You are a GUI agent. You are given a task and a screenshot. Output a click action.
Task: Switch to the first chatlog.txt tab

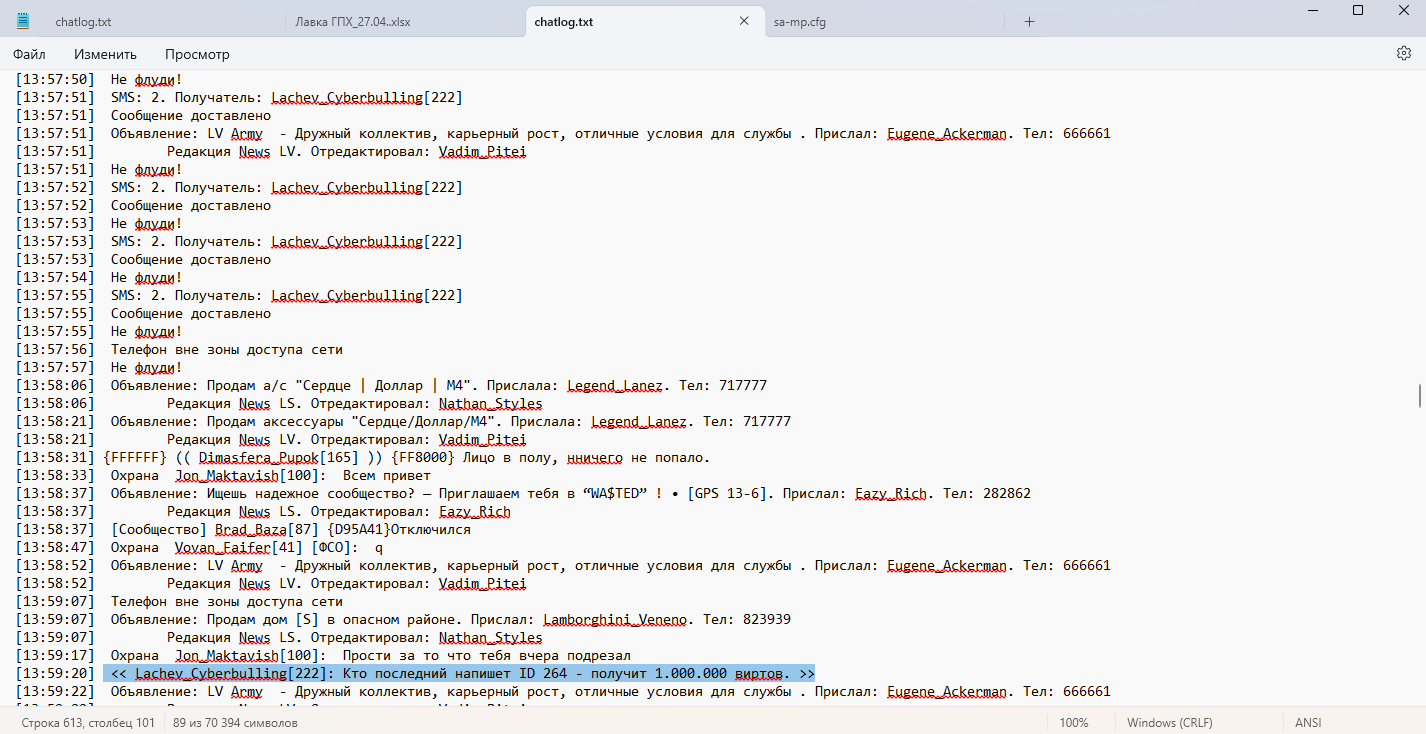pyautogui.click(x=84, y=22)
